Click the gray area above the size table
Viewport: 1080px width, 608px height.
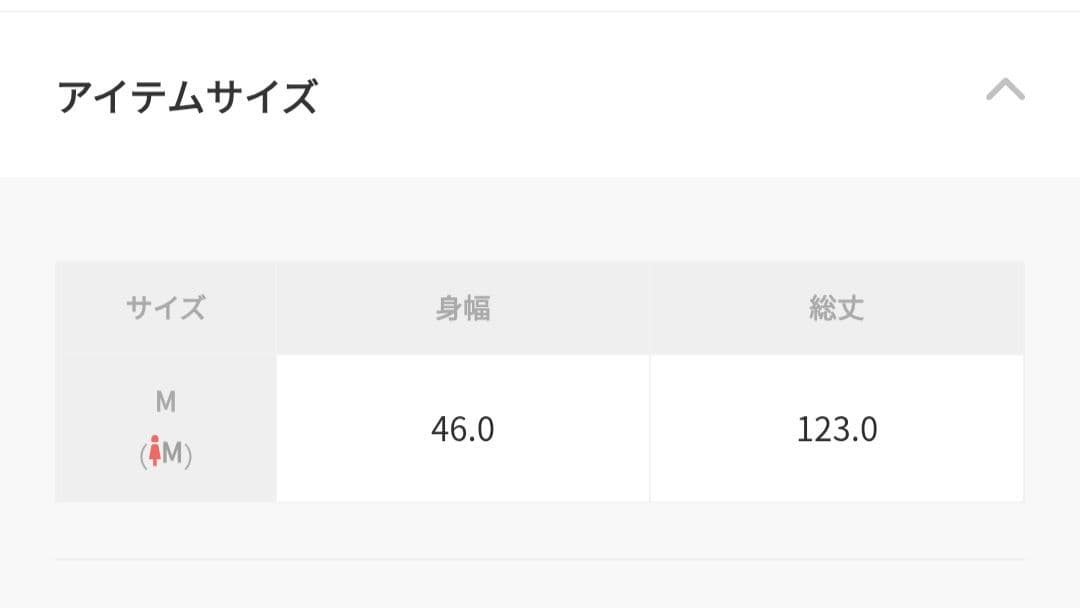point(540,219)
